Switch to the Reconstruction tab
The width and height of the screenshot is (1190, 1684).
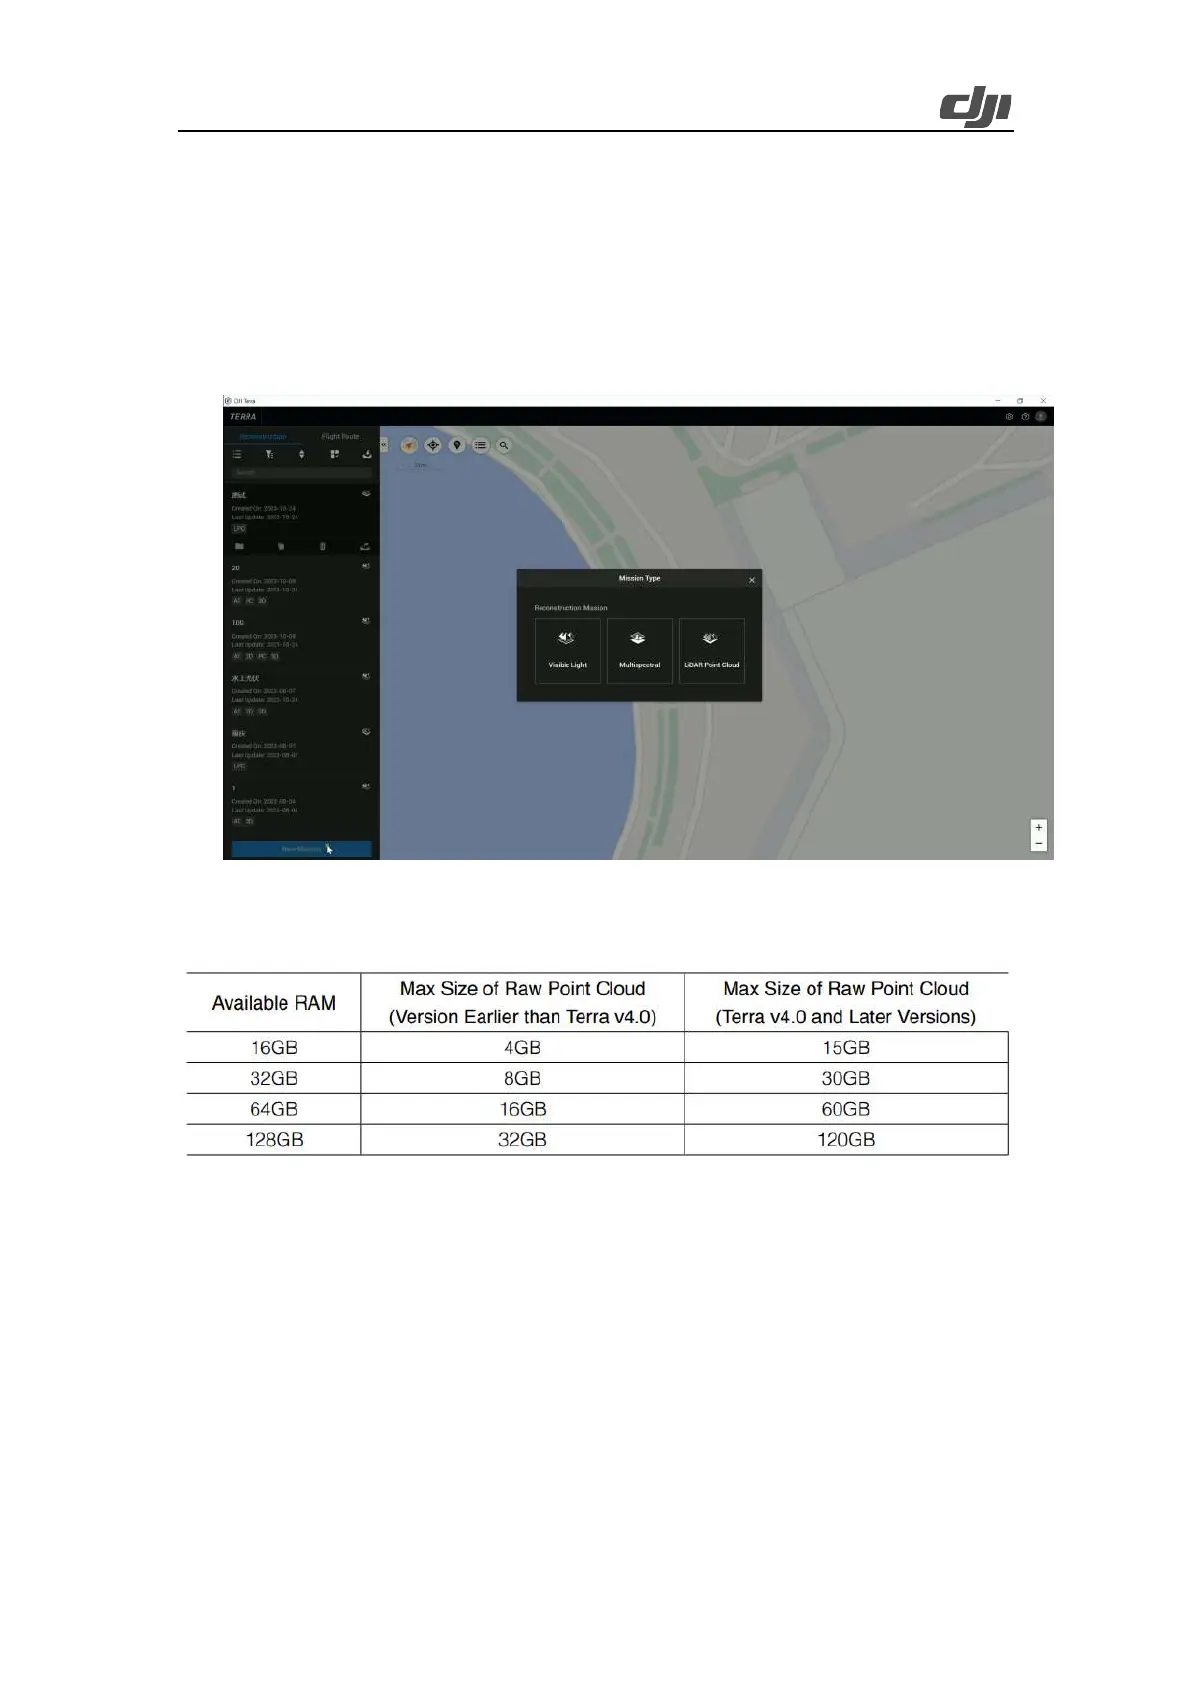click(263, 437)
